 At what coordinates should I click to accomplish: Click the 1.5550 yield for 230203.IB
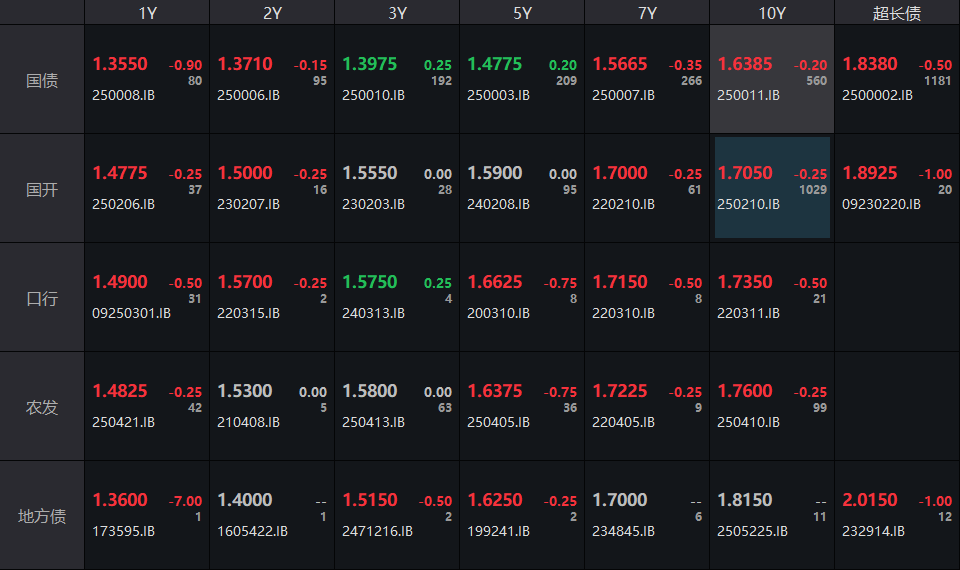click(x=370, y=173)
